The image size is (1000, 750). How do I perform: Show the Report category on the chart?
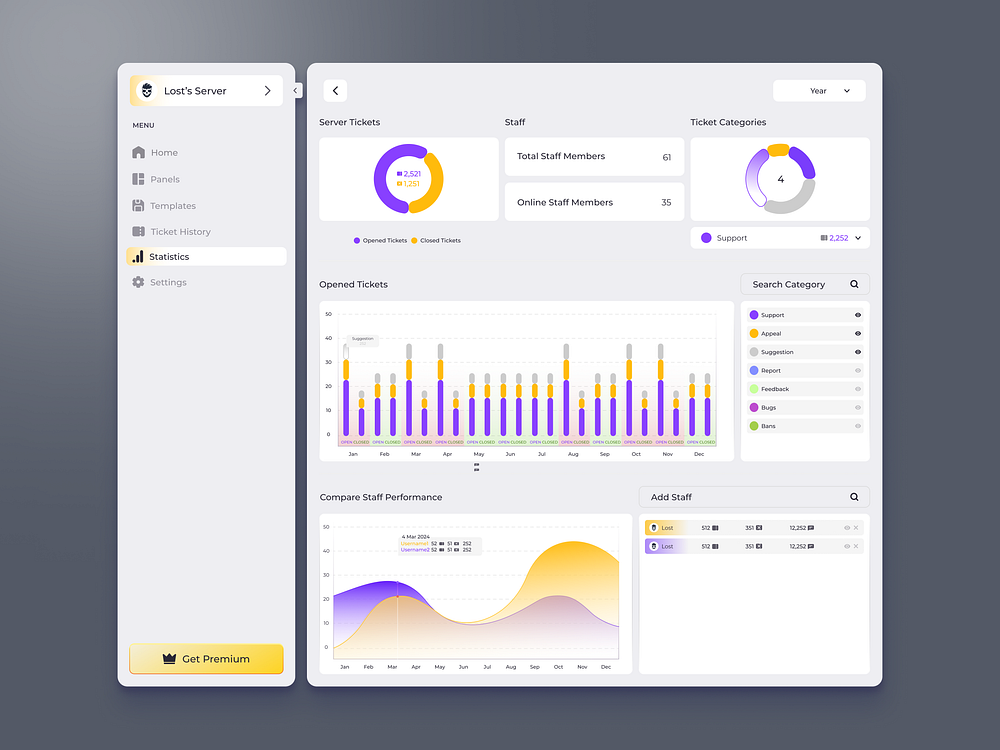(860, 370)
